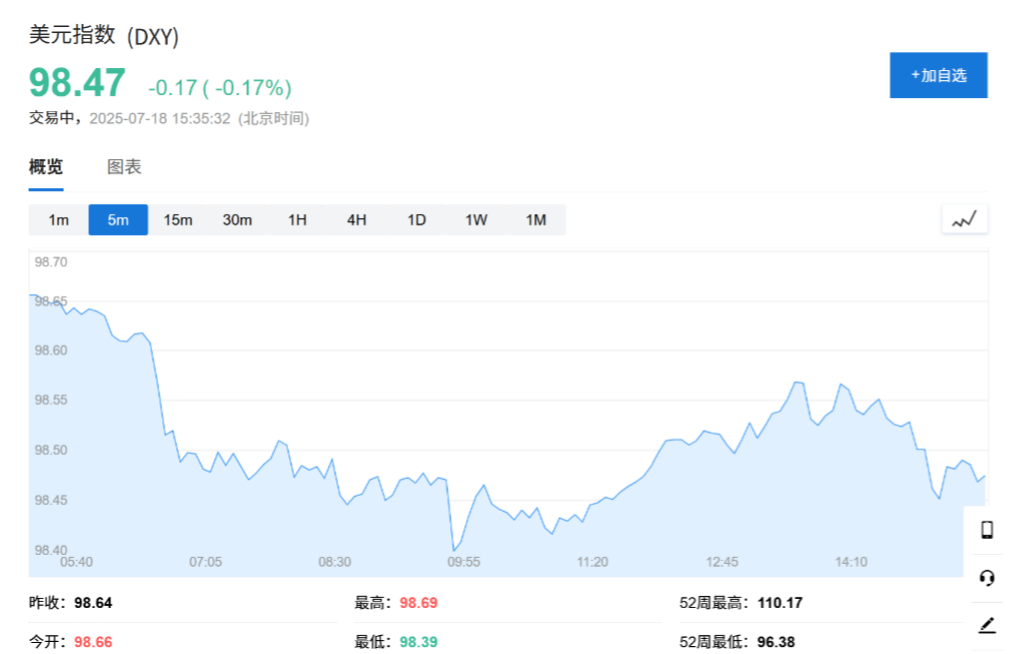Set chart interval to 30m
The image size is (1010, 654).
tap(237, 220)
